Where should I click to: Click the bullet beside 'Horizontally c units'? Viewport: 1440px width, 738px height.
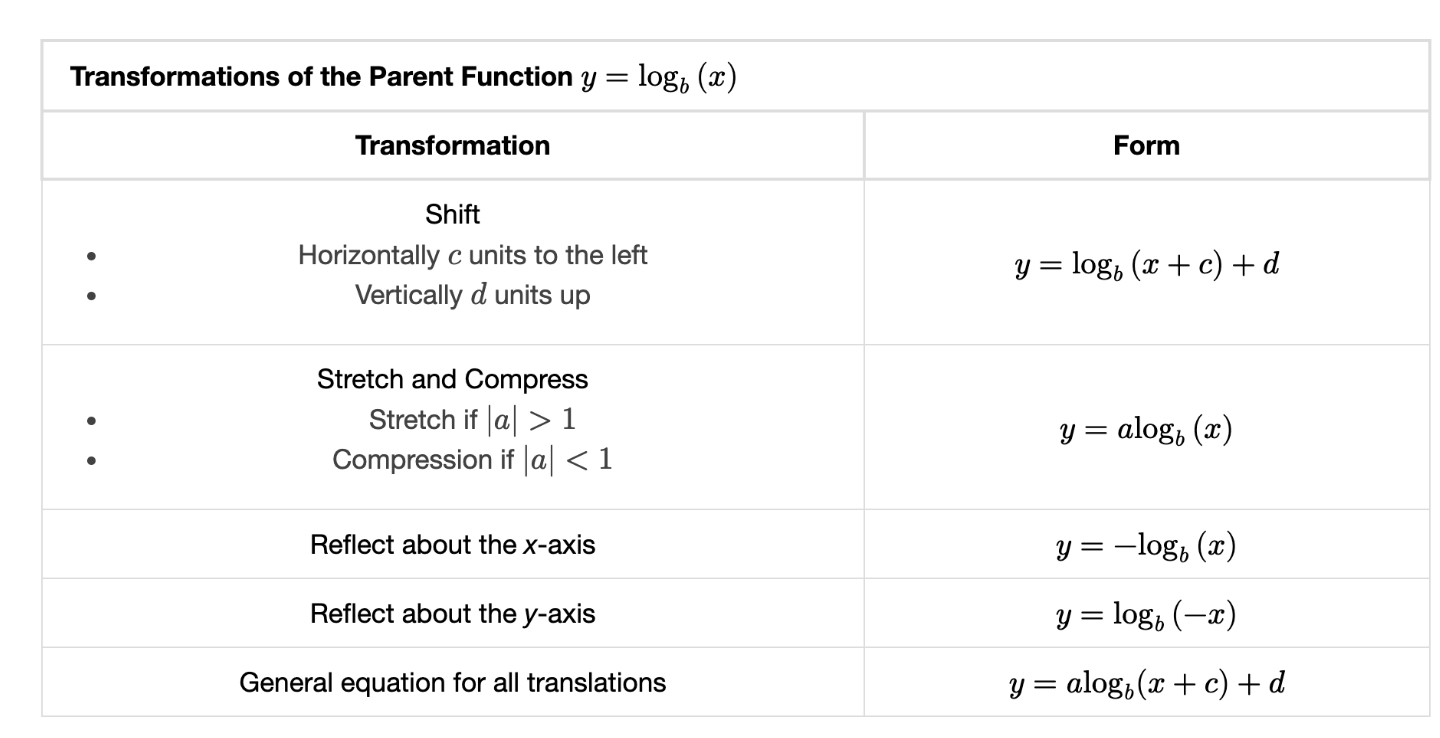pos(92,256)
